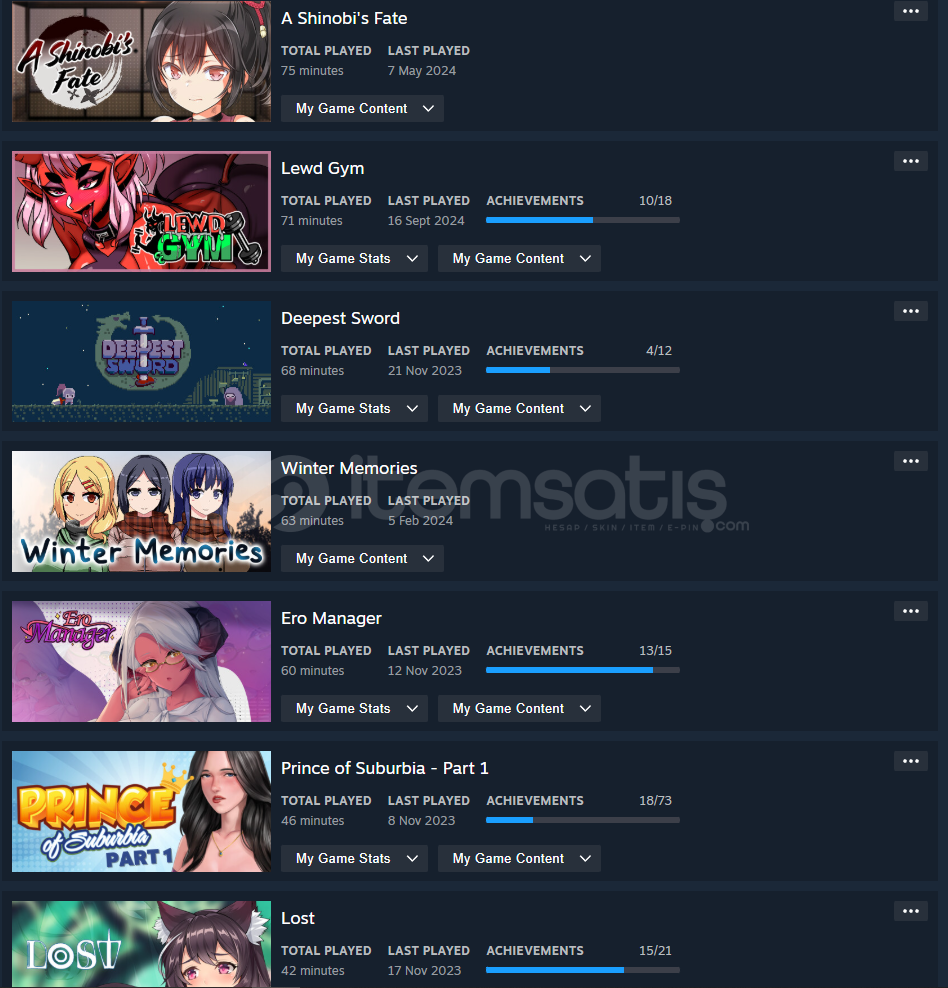Expand My Game Content for Prince of Suburbia
Image resolution: width=948 pixels, height=988 pixels.
(x=519, y=858)
